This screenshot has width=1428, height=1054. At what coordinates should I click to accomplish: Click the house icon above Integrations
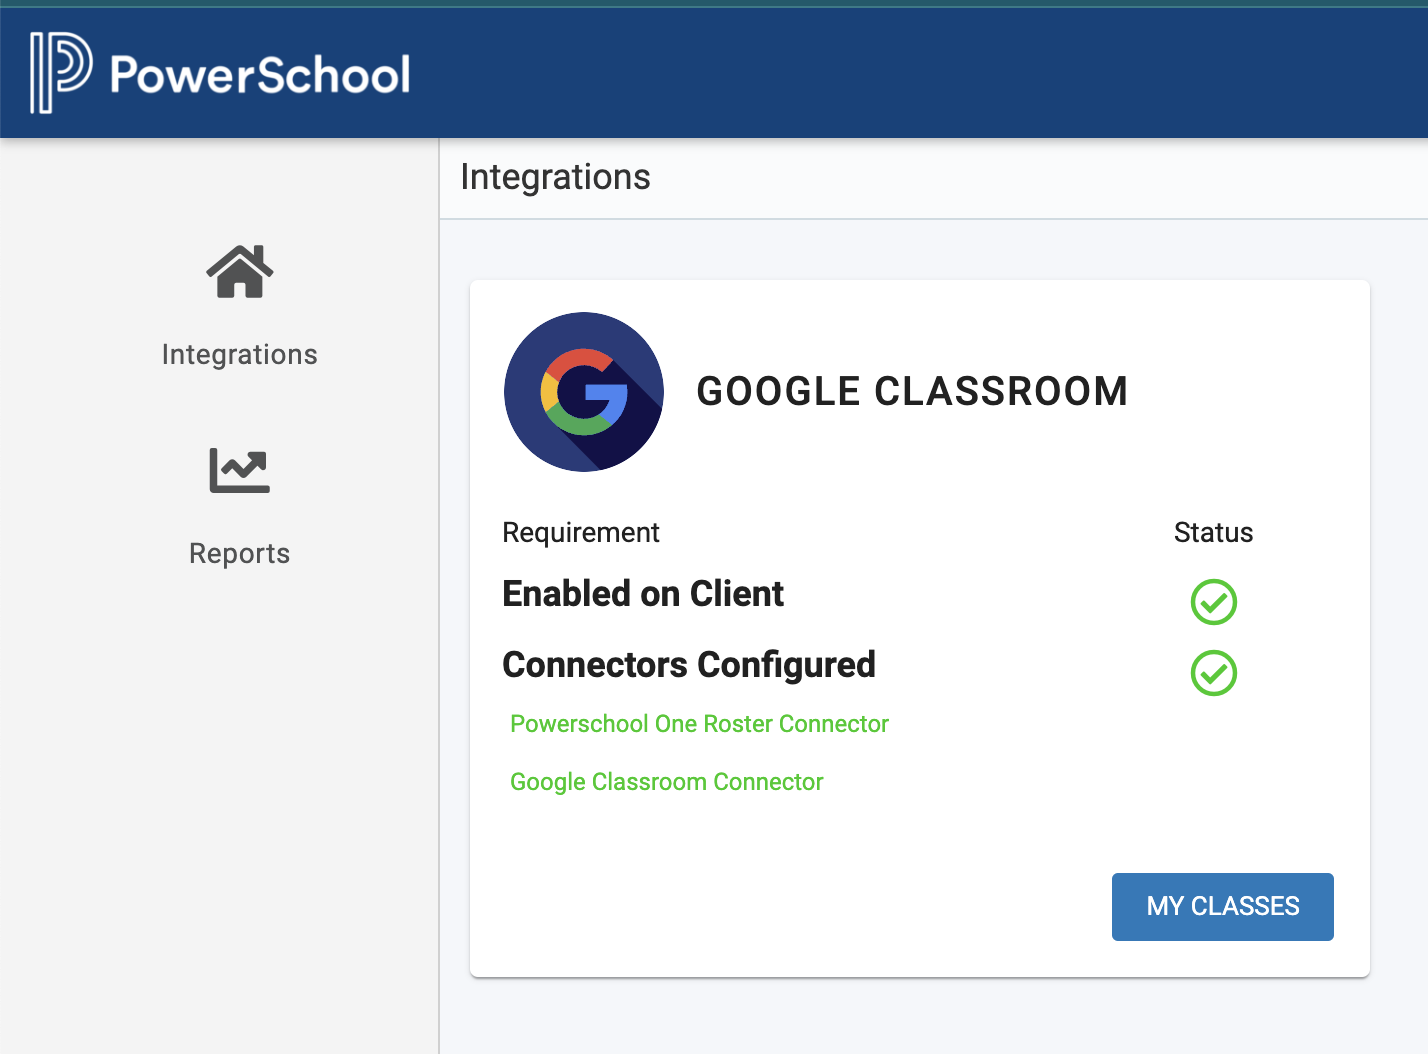(x=240, y=272)
